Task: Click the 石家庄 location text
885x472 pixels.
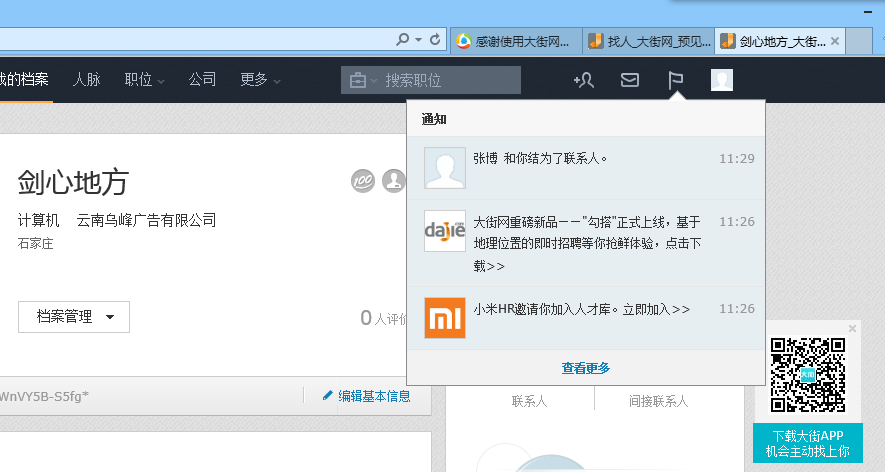Action: 36,244
